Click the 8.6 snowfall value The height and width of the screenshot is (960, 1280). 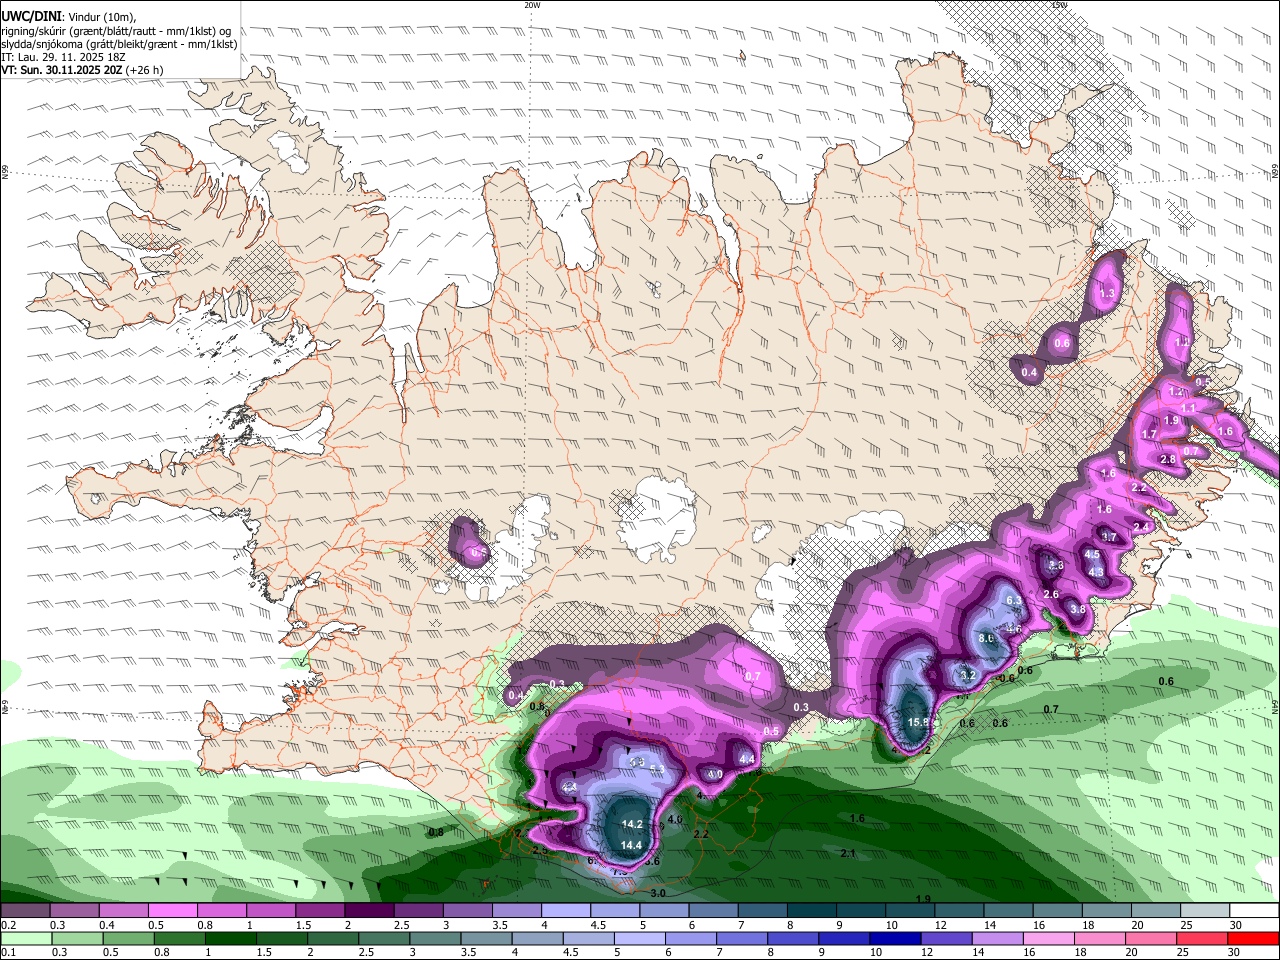986,638
